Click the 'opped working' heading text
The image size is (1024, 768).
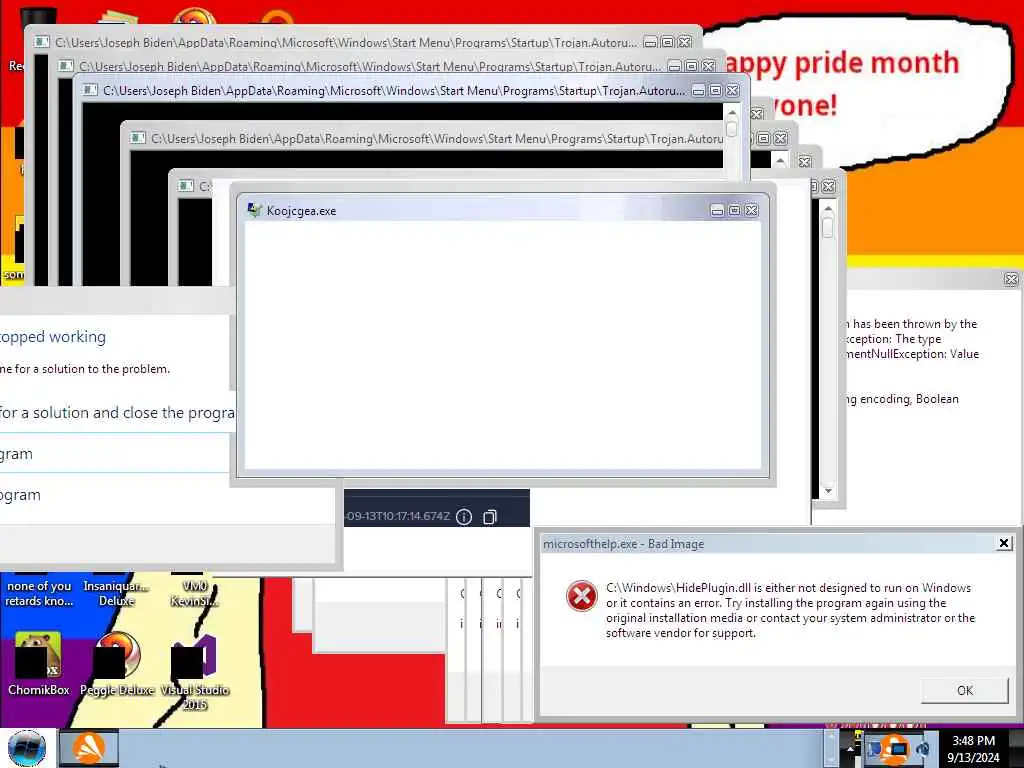53,337
